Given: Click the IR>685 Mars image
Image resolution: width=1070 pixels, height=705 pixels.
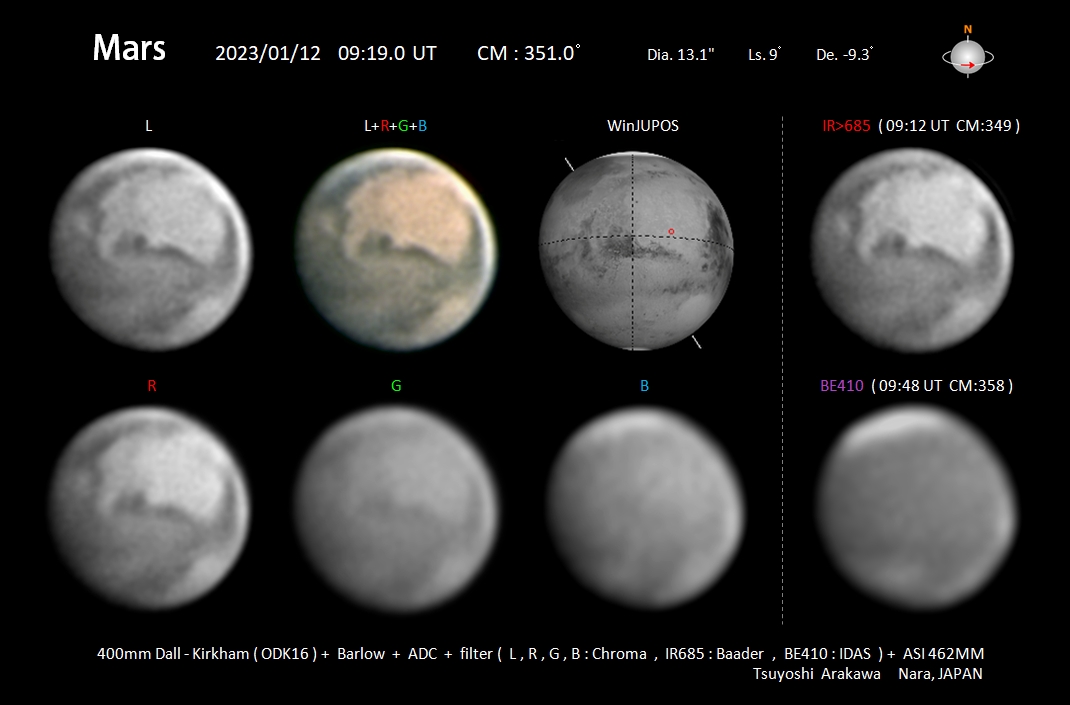Looking at the screenshot, I should tap(912, 250).
